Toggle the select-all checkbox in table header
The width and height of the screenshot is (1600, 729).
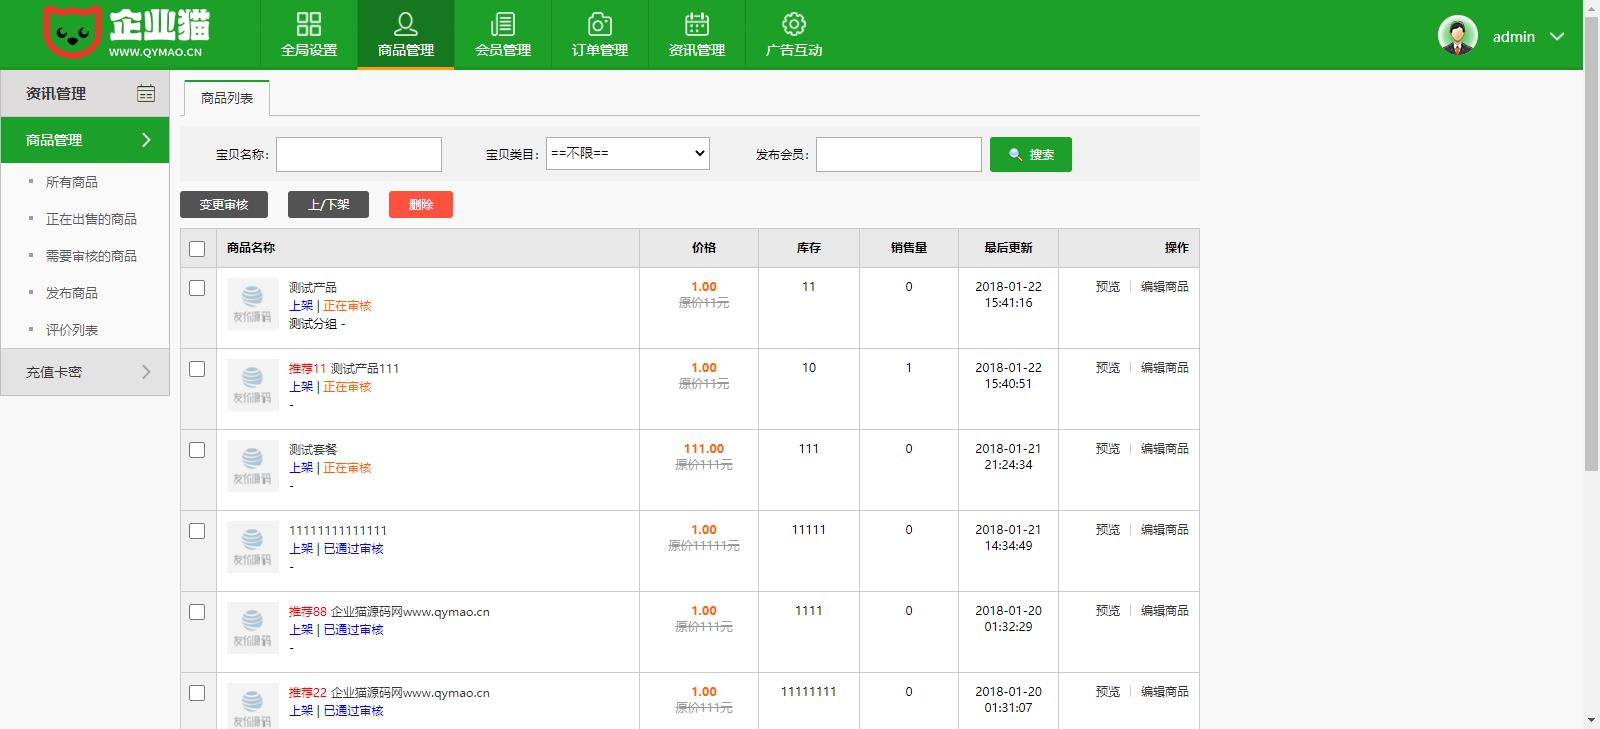(x=197, y=249)
